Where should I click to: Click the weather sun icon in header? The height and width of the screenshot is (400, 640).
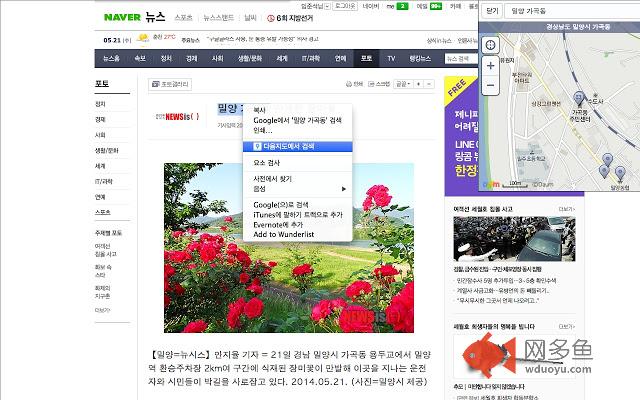pos(143,39)
